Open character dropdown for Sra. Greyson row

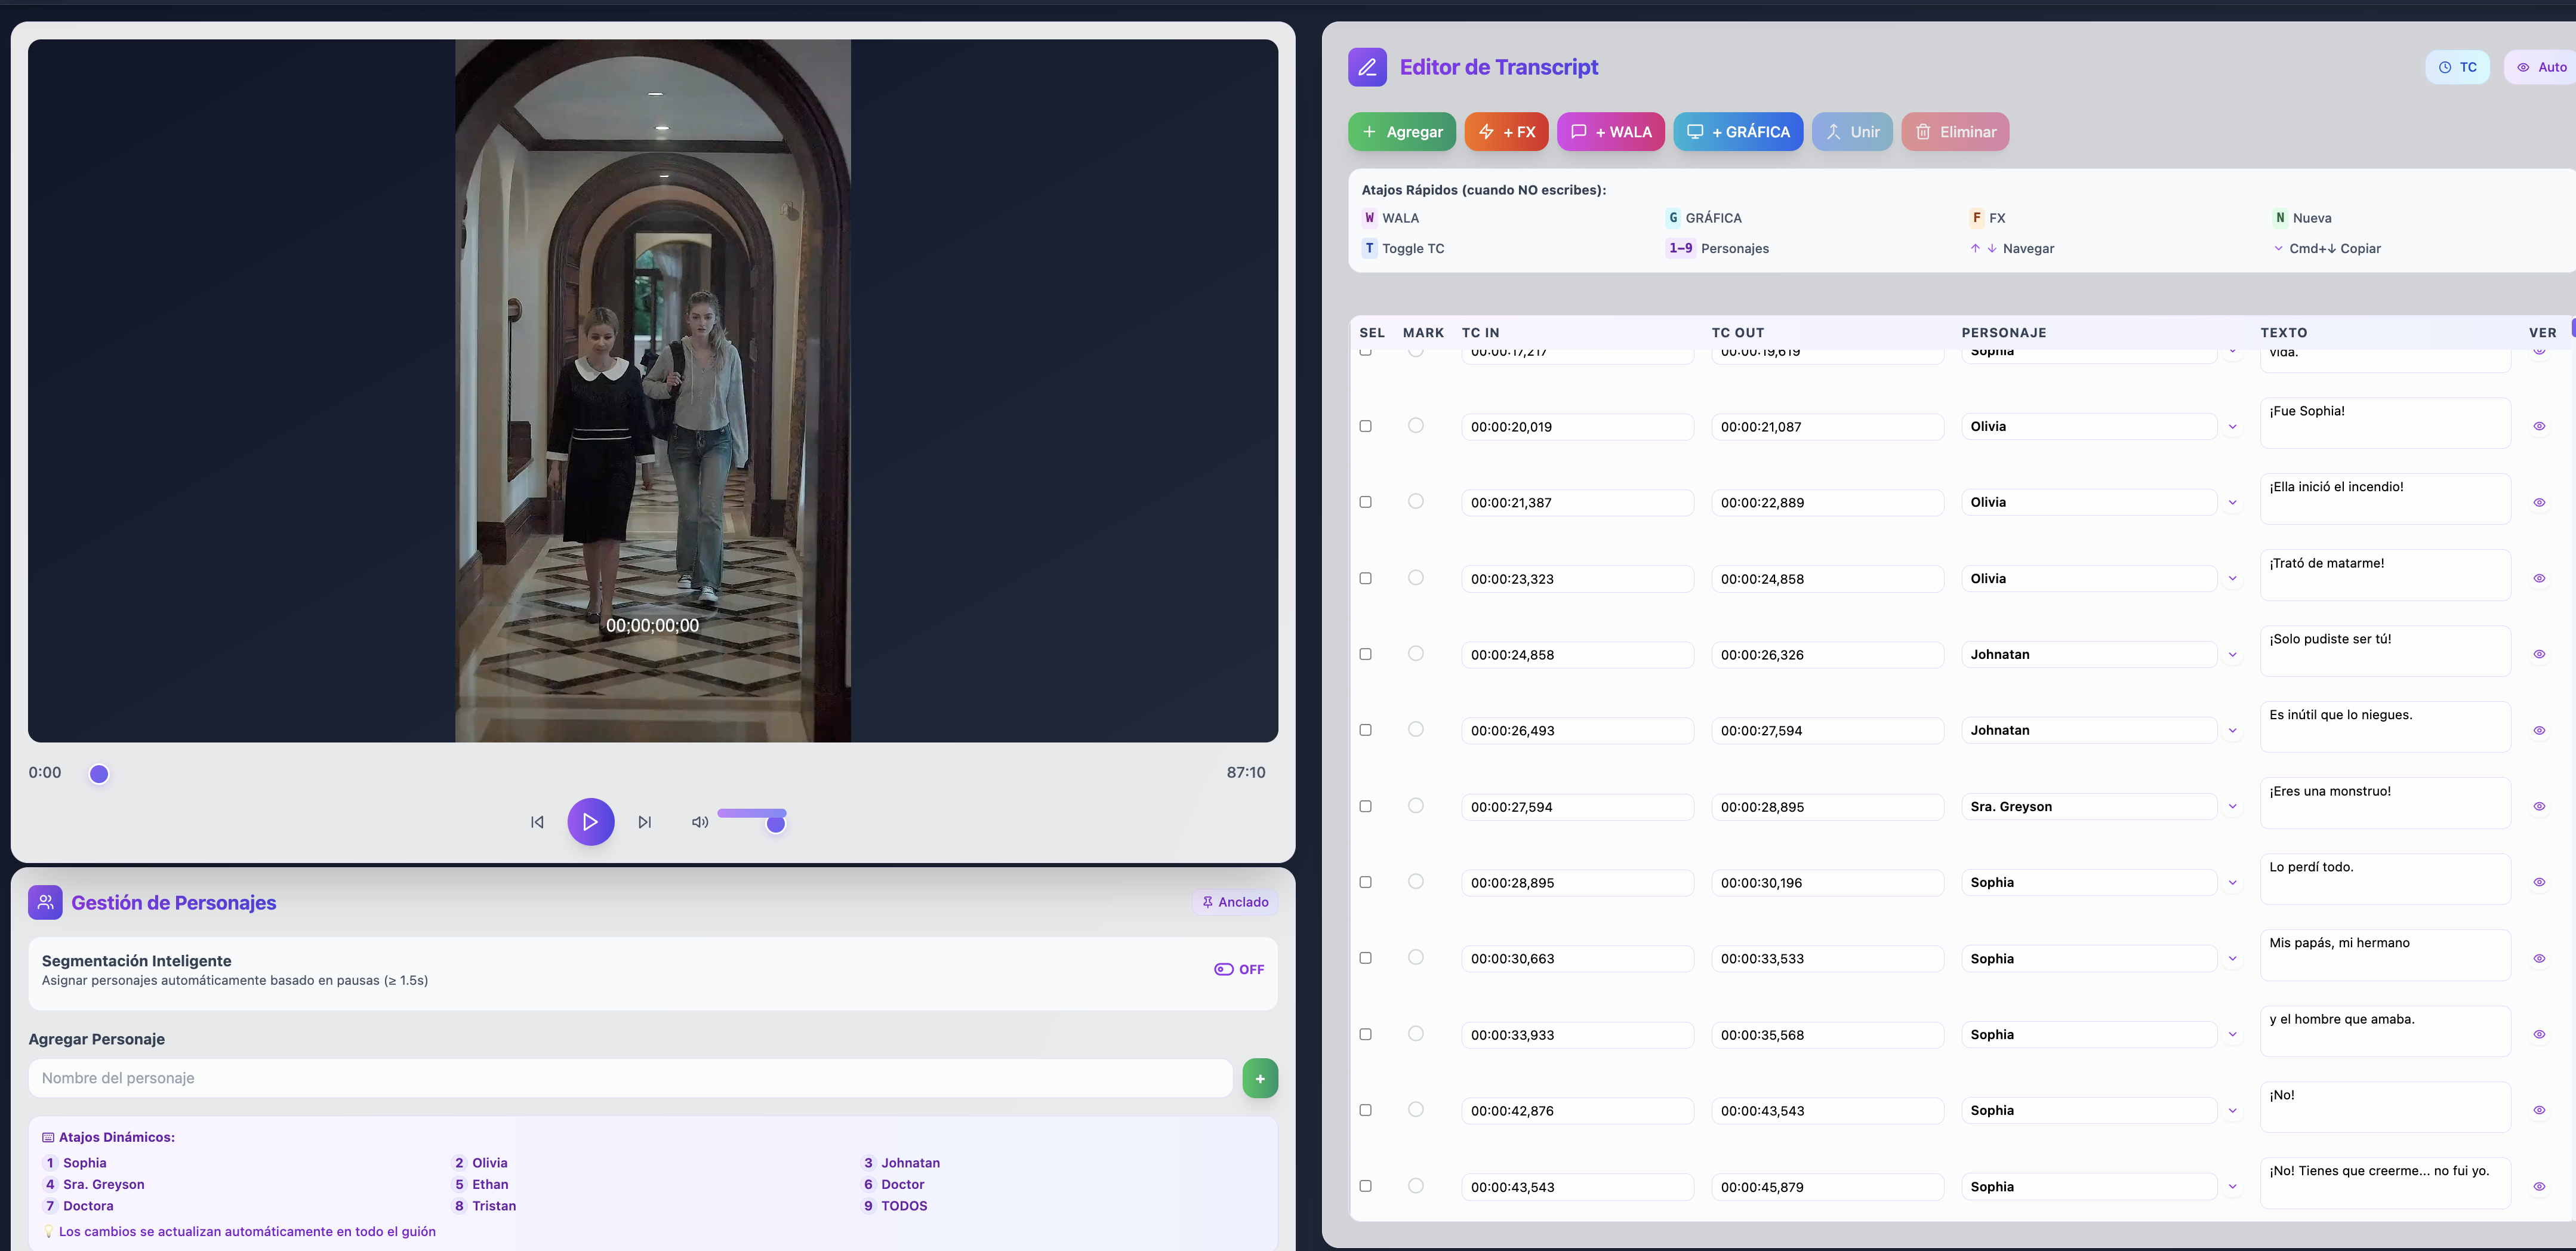point(2232,806)
